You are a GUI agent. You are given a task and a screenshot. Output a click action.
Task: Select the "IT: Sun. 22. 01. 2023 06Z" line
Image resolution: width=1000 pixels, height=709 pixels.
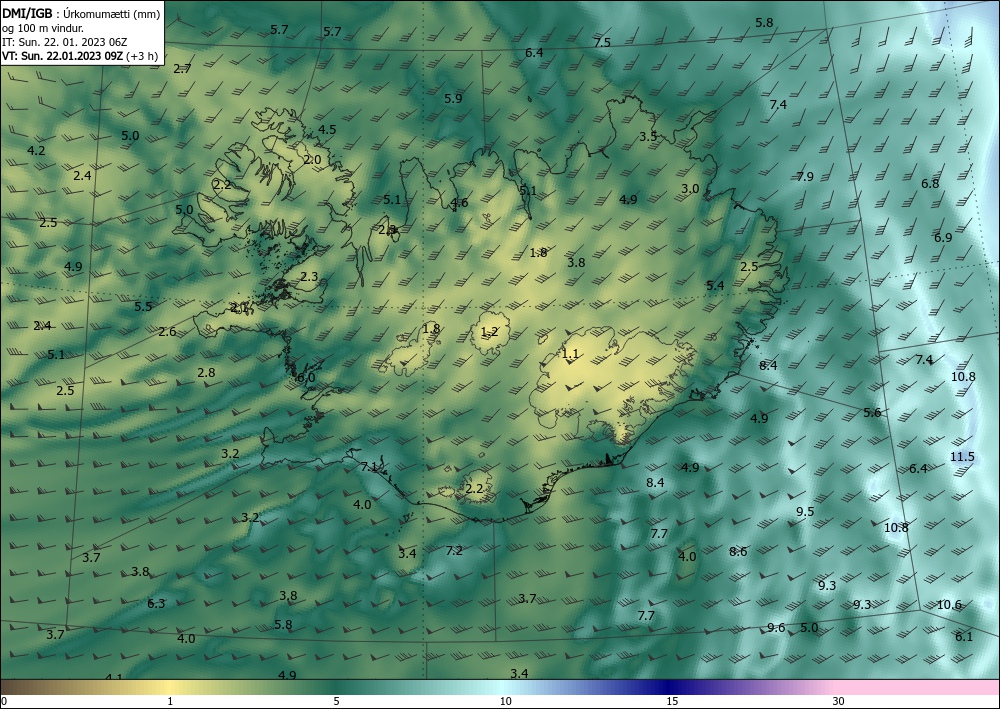click(64, 42)
